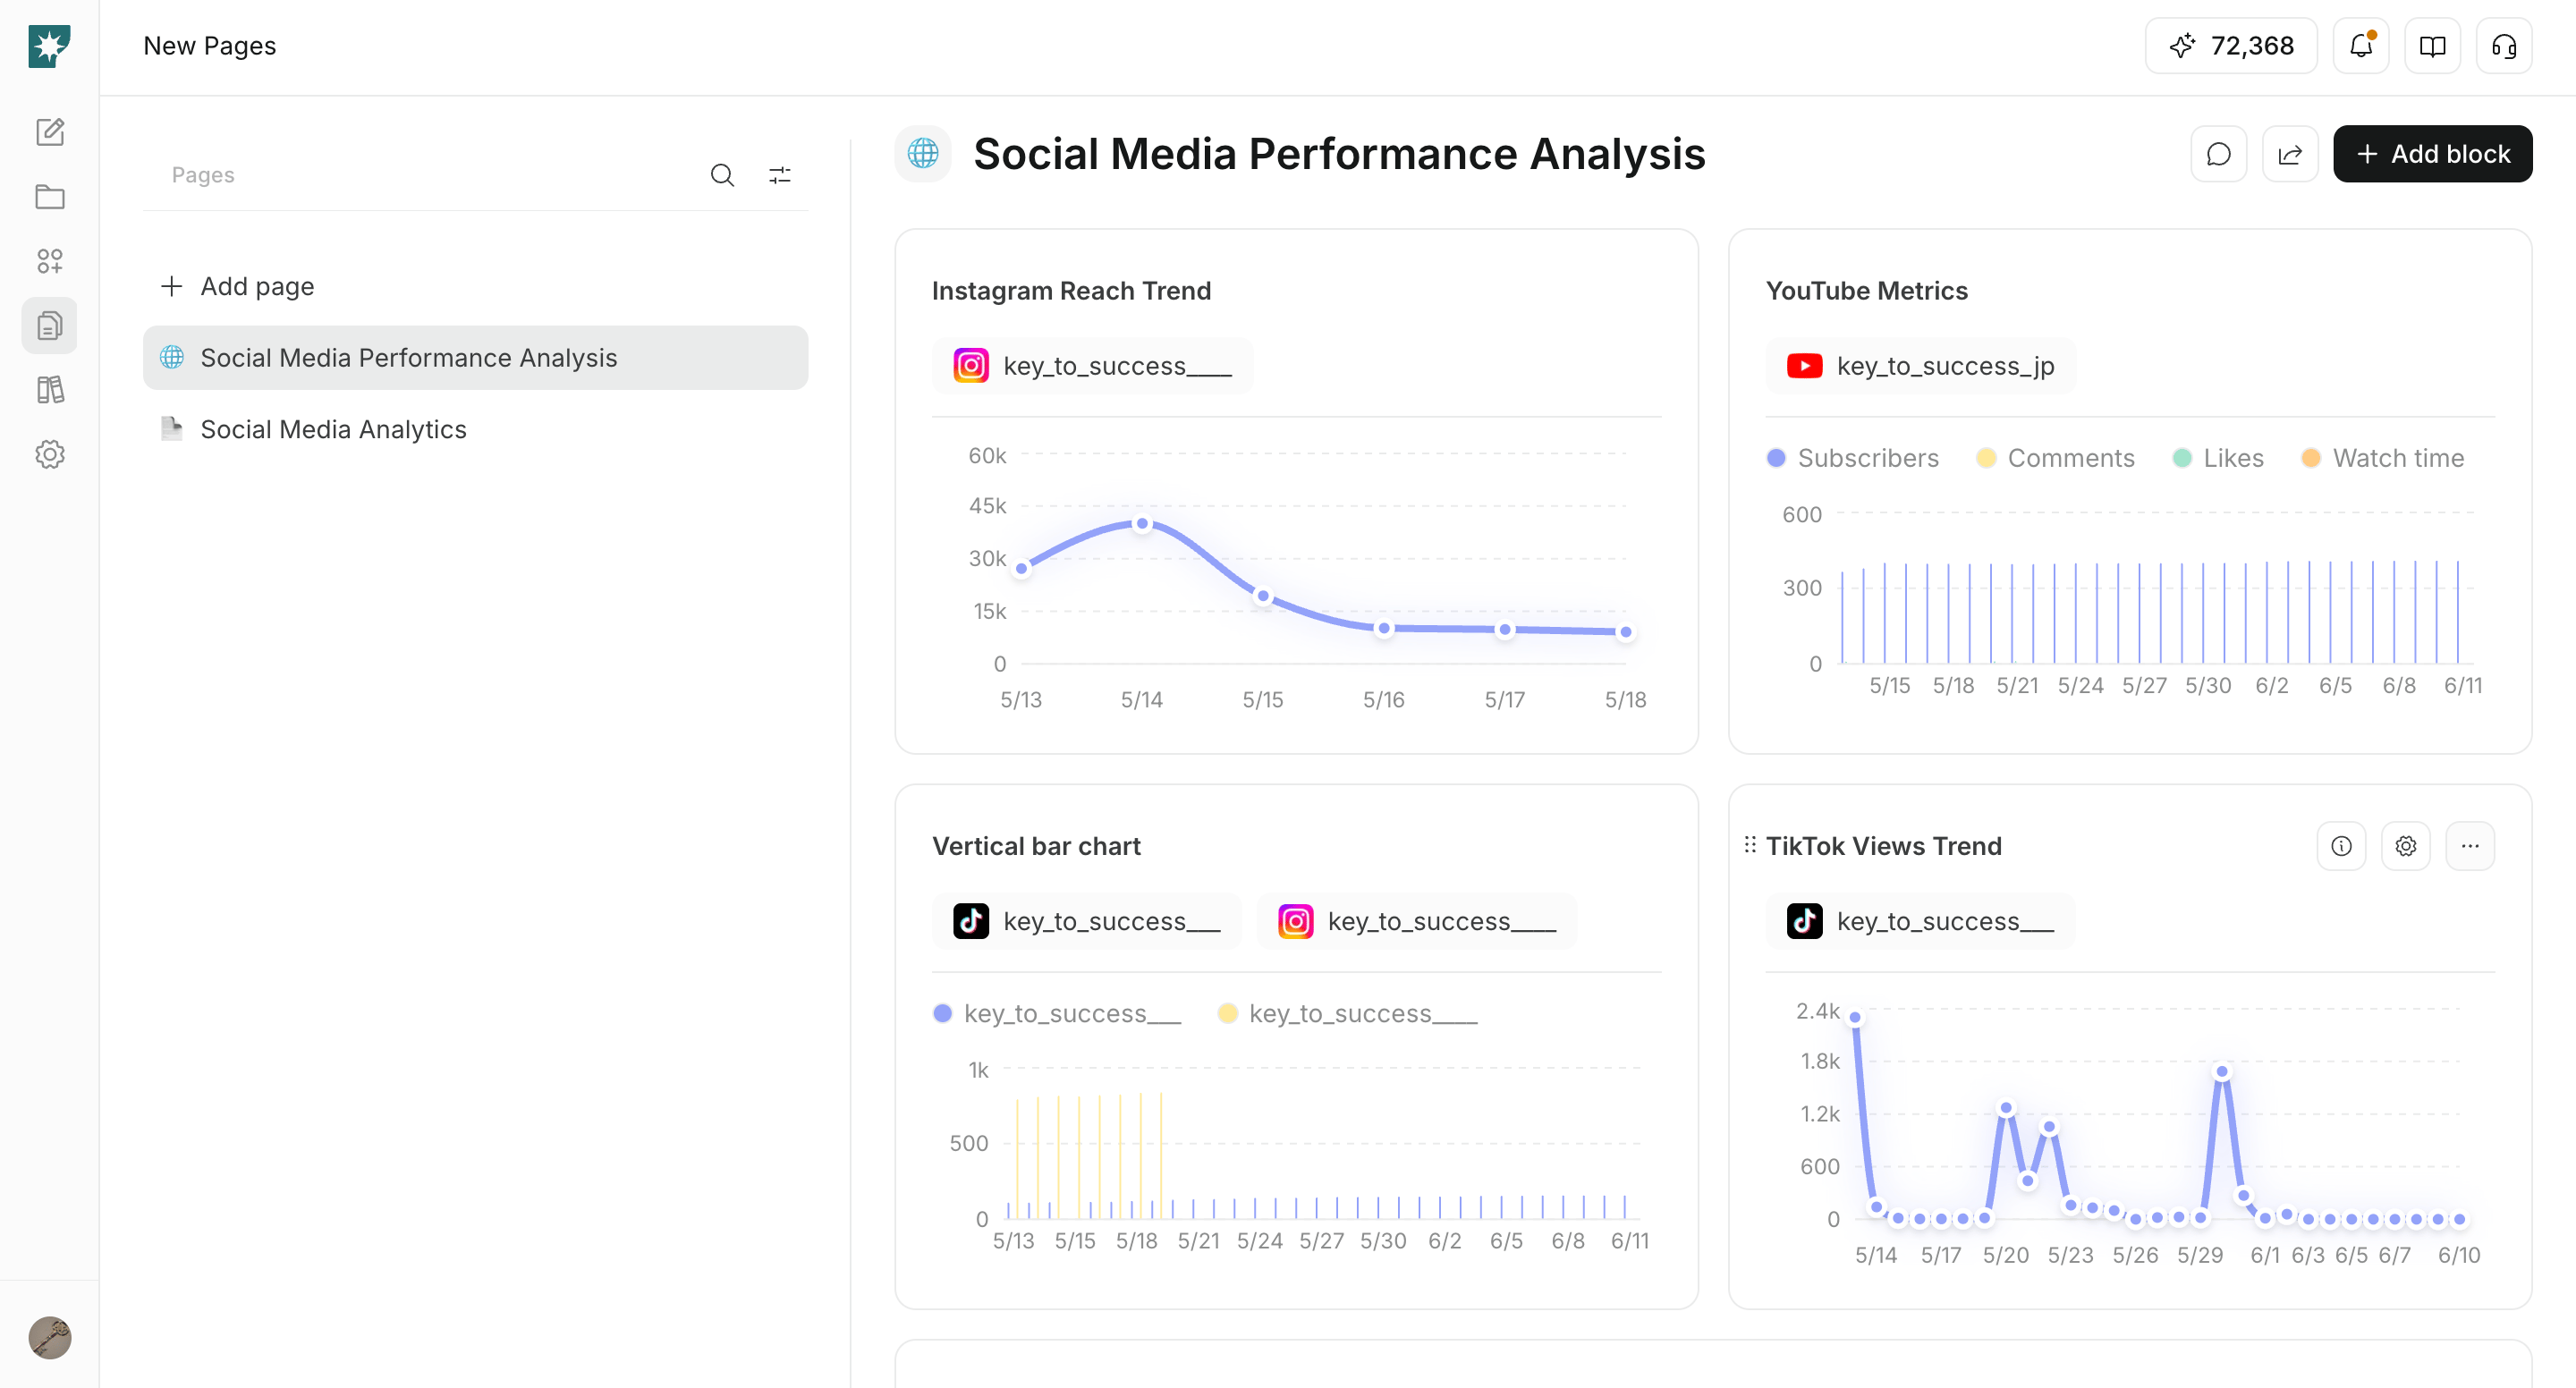The height and width of the screenshot is (1388, 2576).
Task: Open the user avatar at sidebar bottom
Action: [x=49, y=1337]
